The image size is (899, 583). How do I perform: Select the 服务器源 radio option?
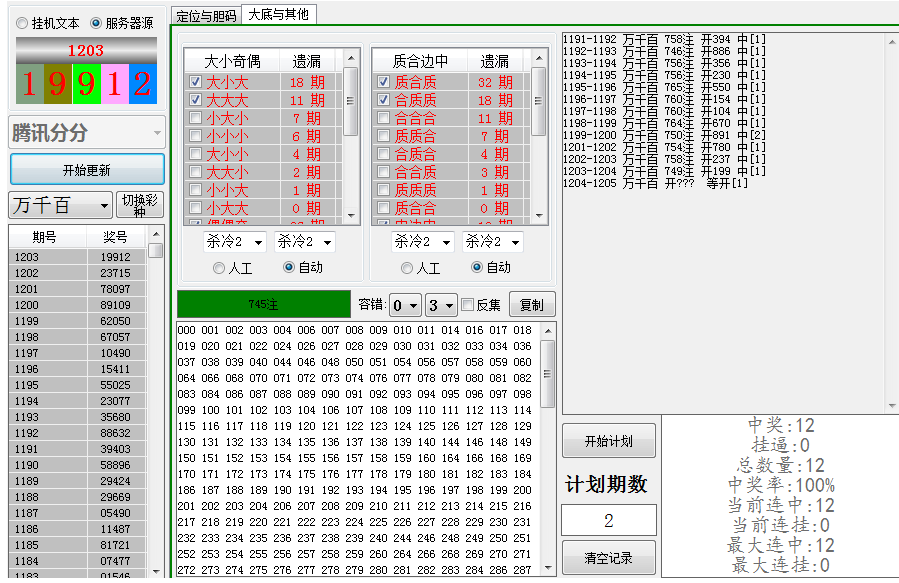coord(96,23)
